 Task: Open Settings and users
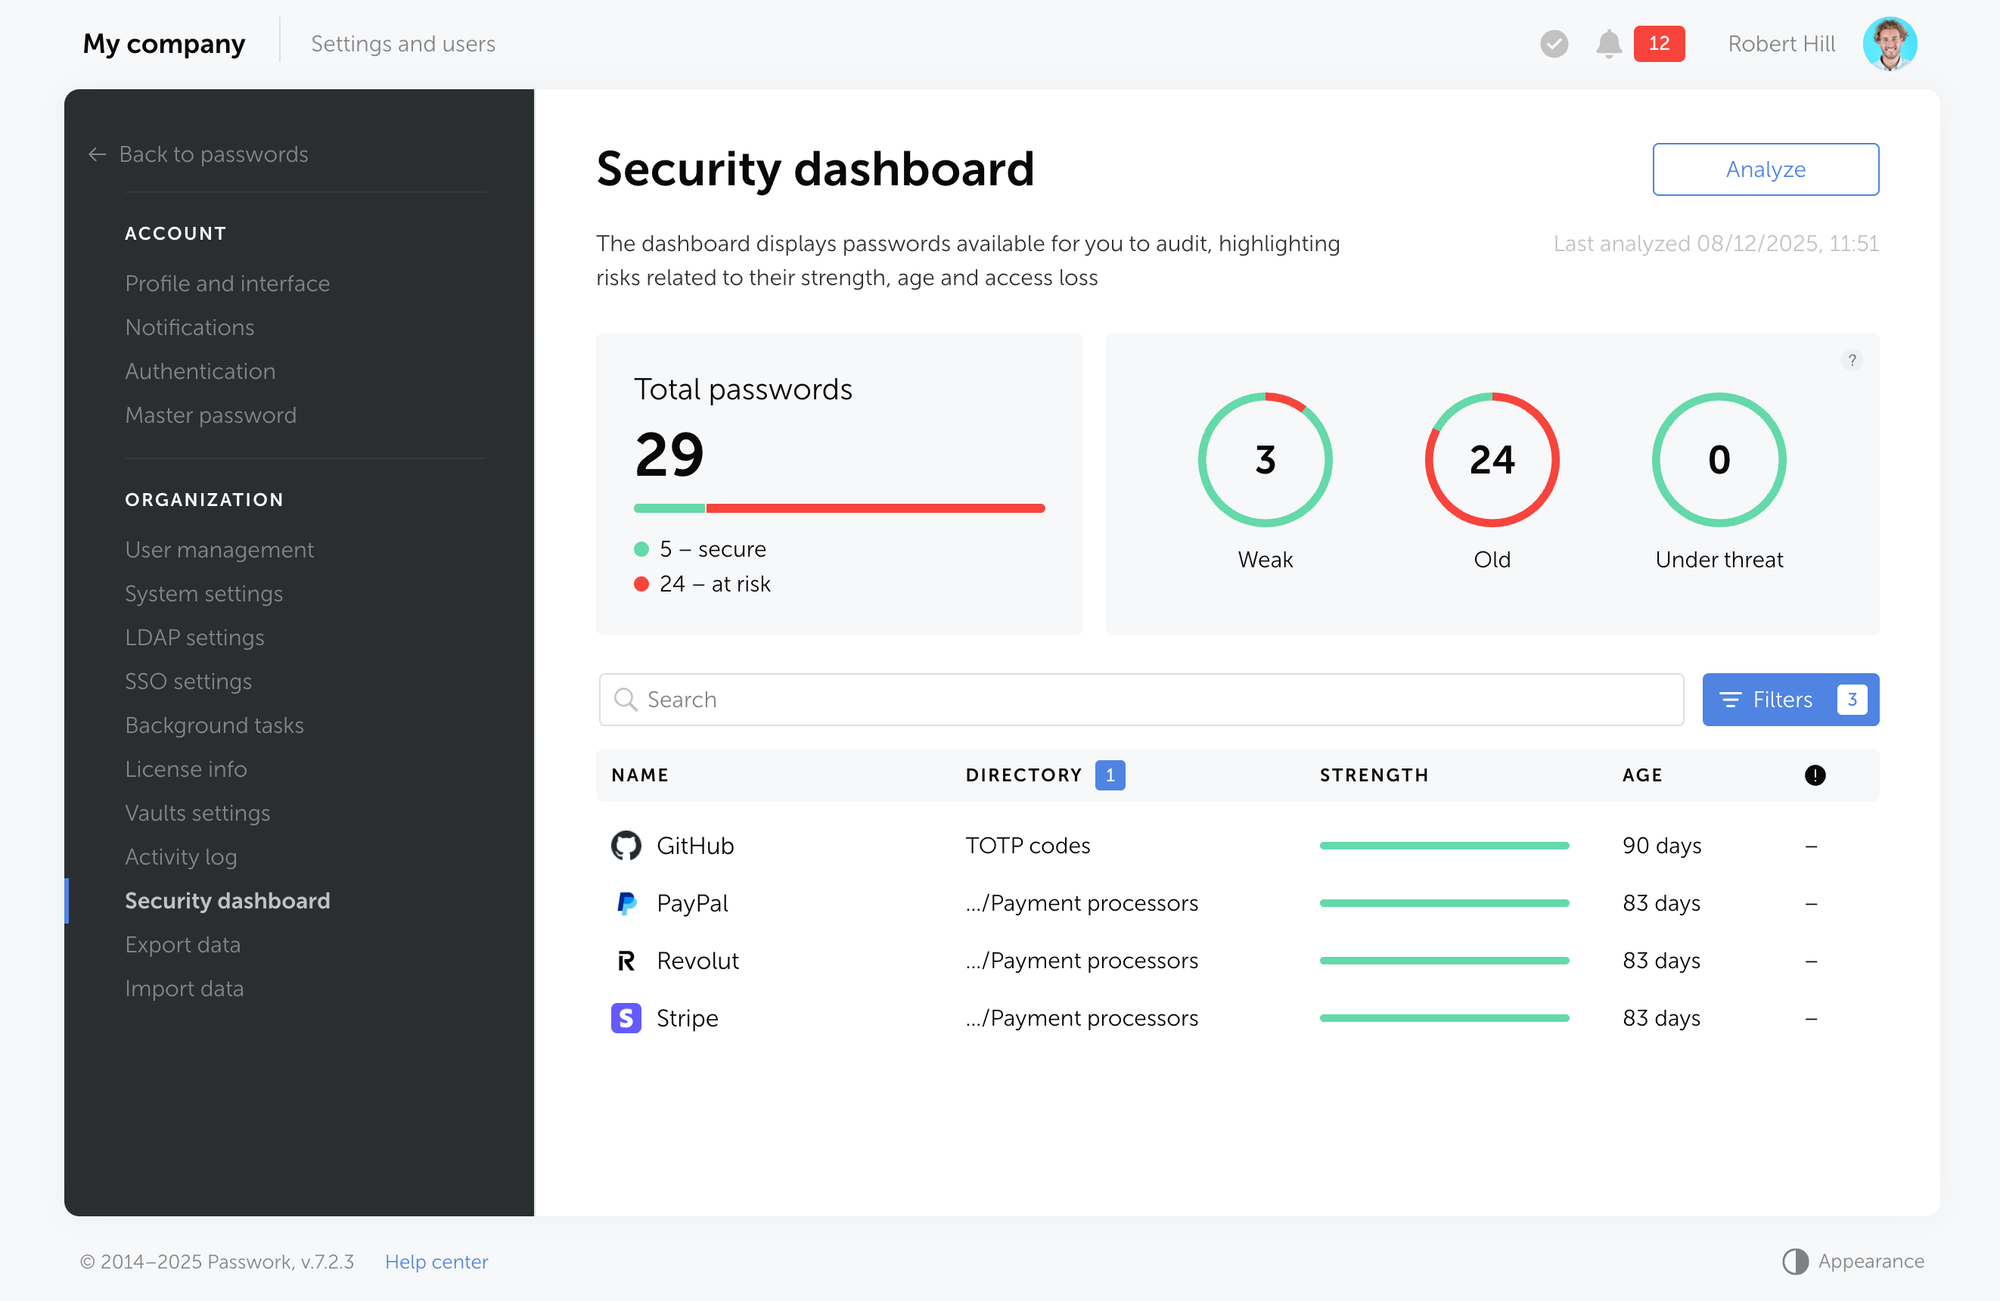pyautogui.click(x=402, y=44)
